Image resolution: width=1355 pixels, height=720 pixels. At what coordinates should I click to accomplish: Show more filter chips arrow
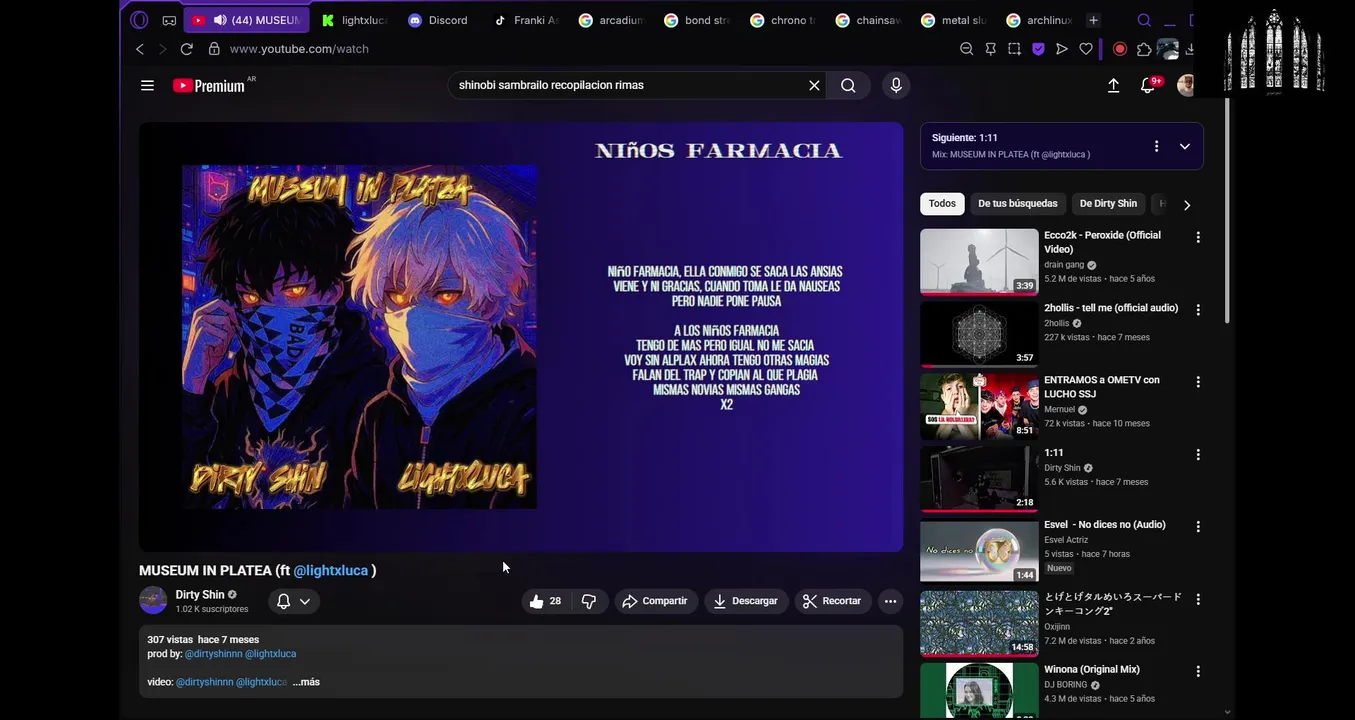click(1187, 205)
